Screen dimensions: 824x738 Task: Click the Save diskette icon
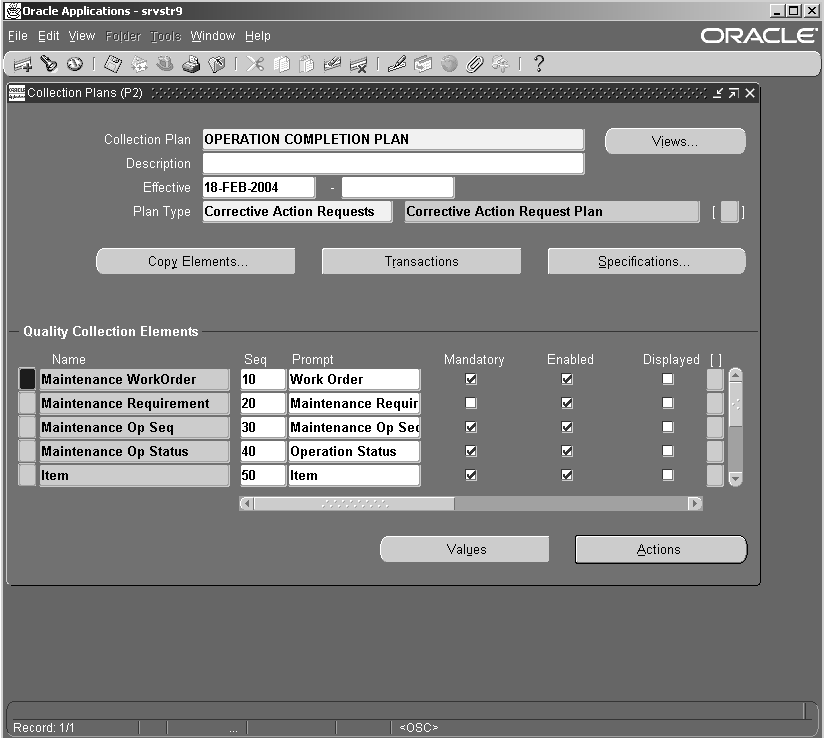click(x=112, y=64)
